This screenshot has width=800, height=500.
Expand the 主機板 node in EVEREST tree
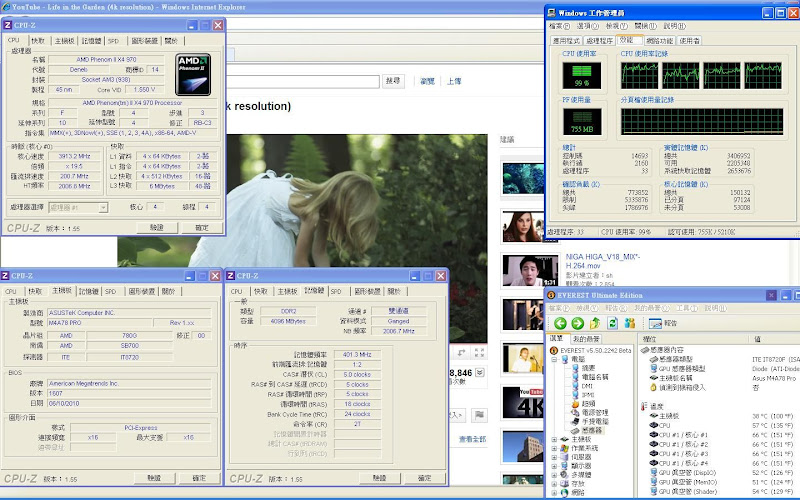554,439
